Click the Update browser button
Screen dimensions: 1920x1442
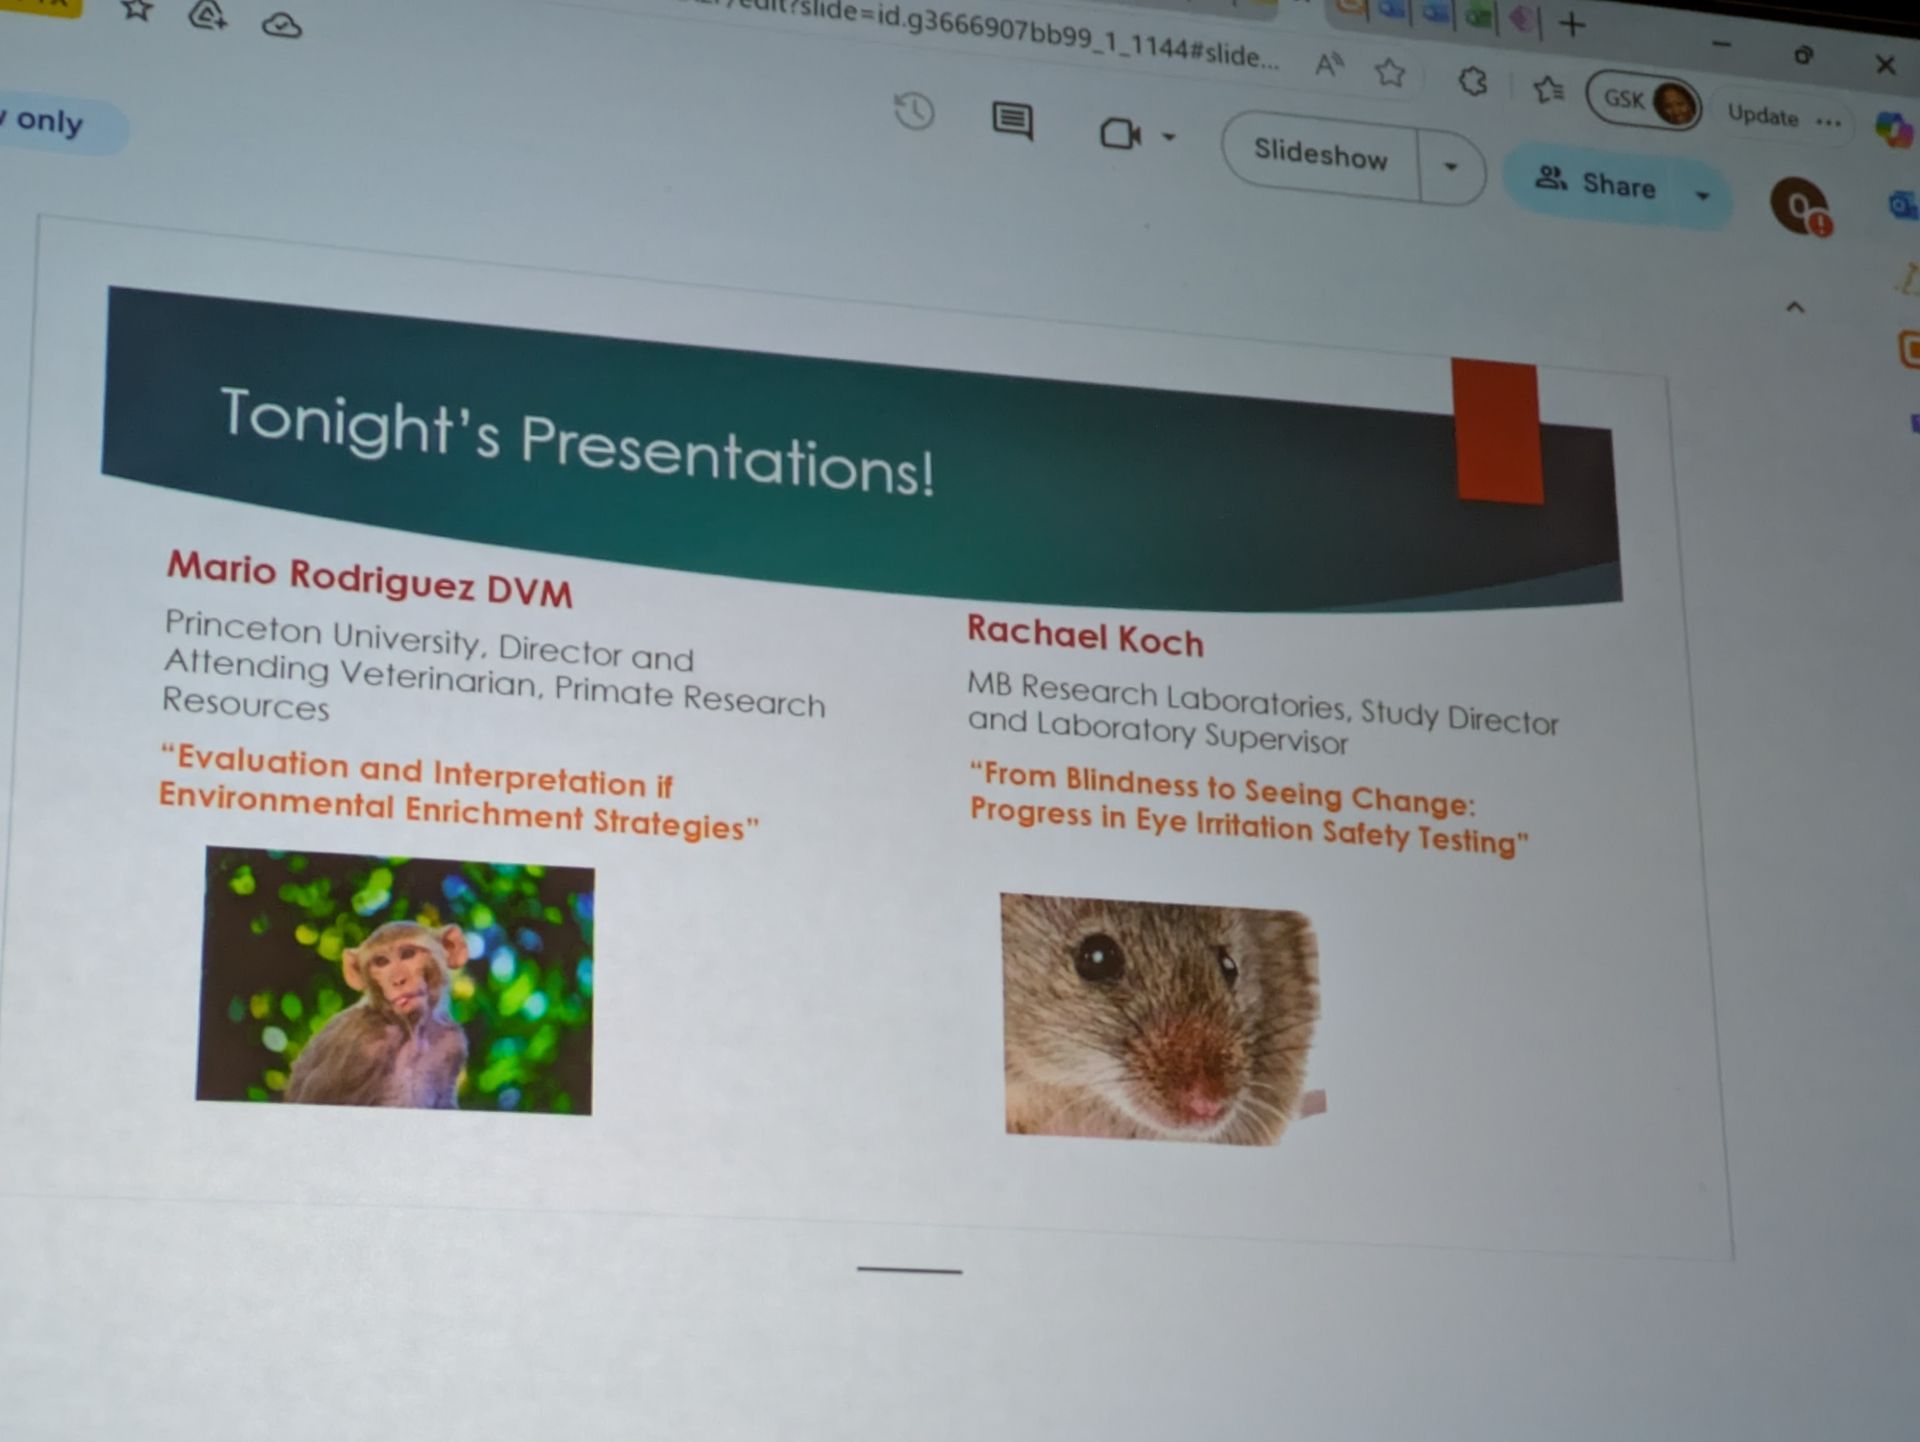[1762, 116]
